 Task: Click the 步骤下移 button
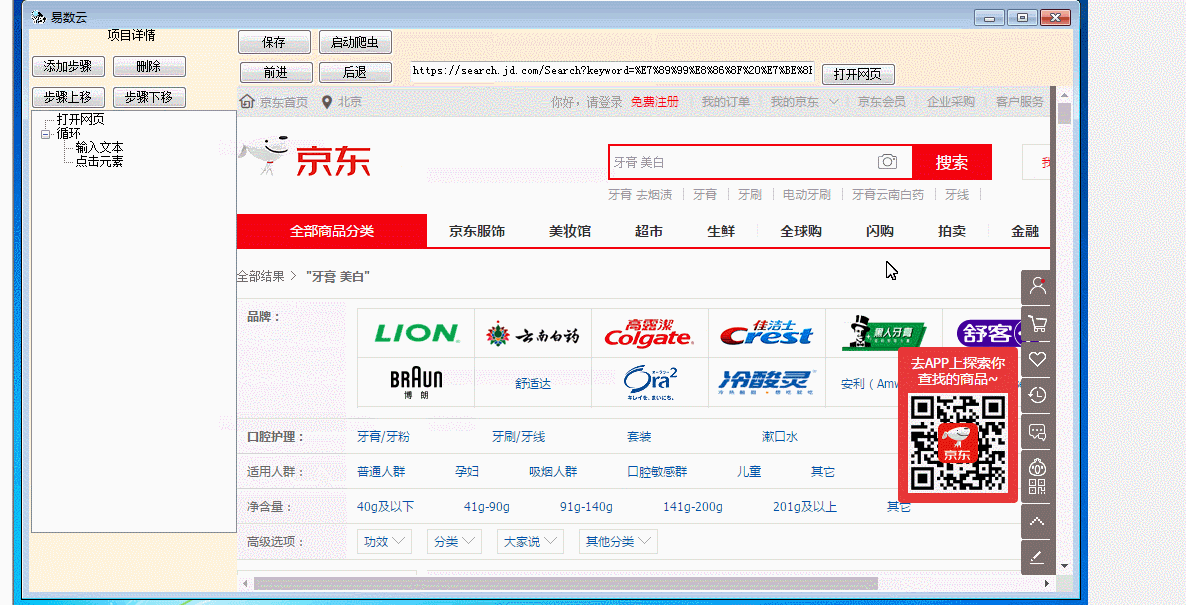[149, 98]
